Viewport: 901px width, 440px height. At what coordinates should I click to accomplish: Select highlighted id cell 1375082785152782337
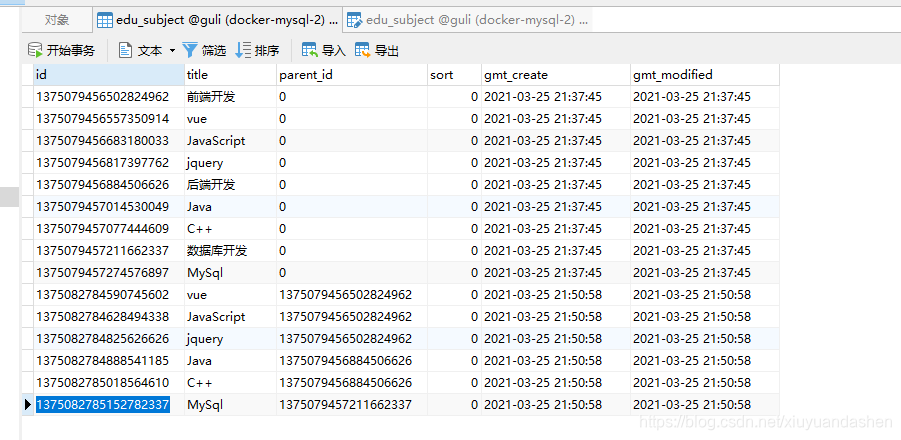[x=109, y=404]
